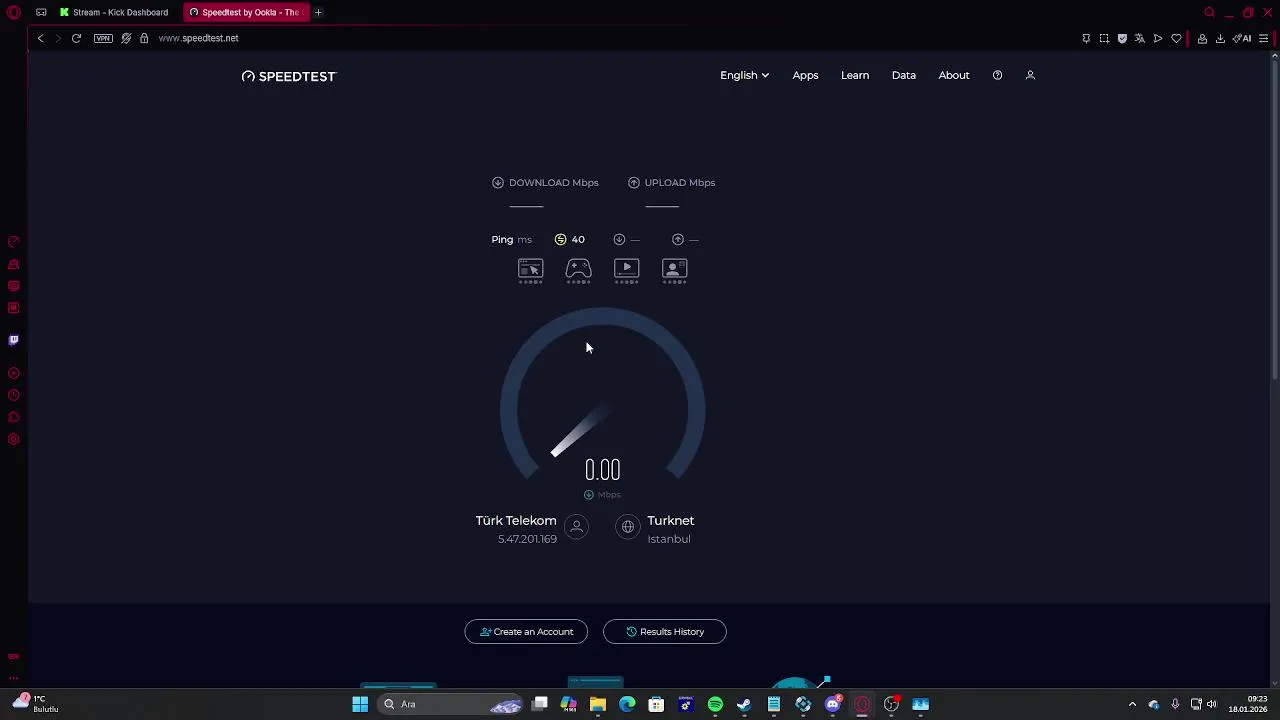Open the GX Corner gamepad icon

click(x=41, y=13)
